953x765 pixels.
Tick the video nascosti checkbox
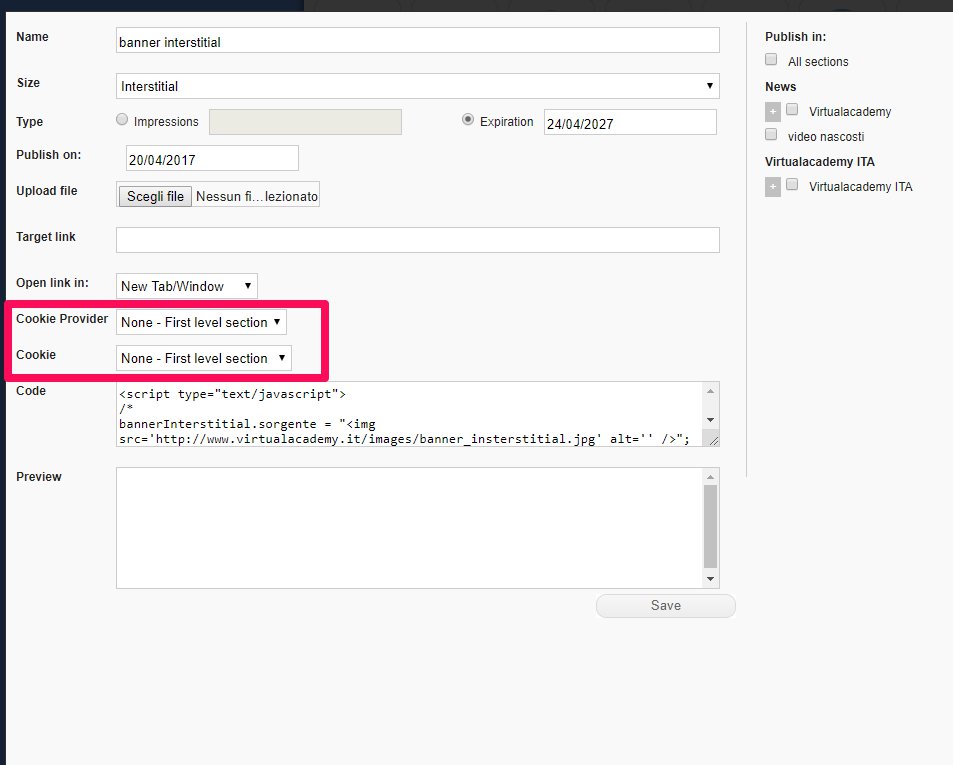[x=771, y=134]
